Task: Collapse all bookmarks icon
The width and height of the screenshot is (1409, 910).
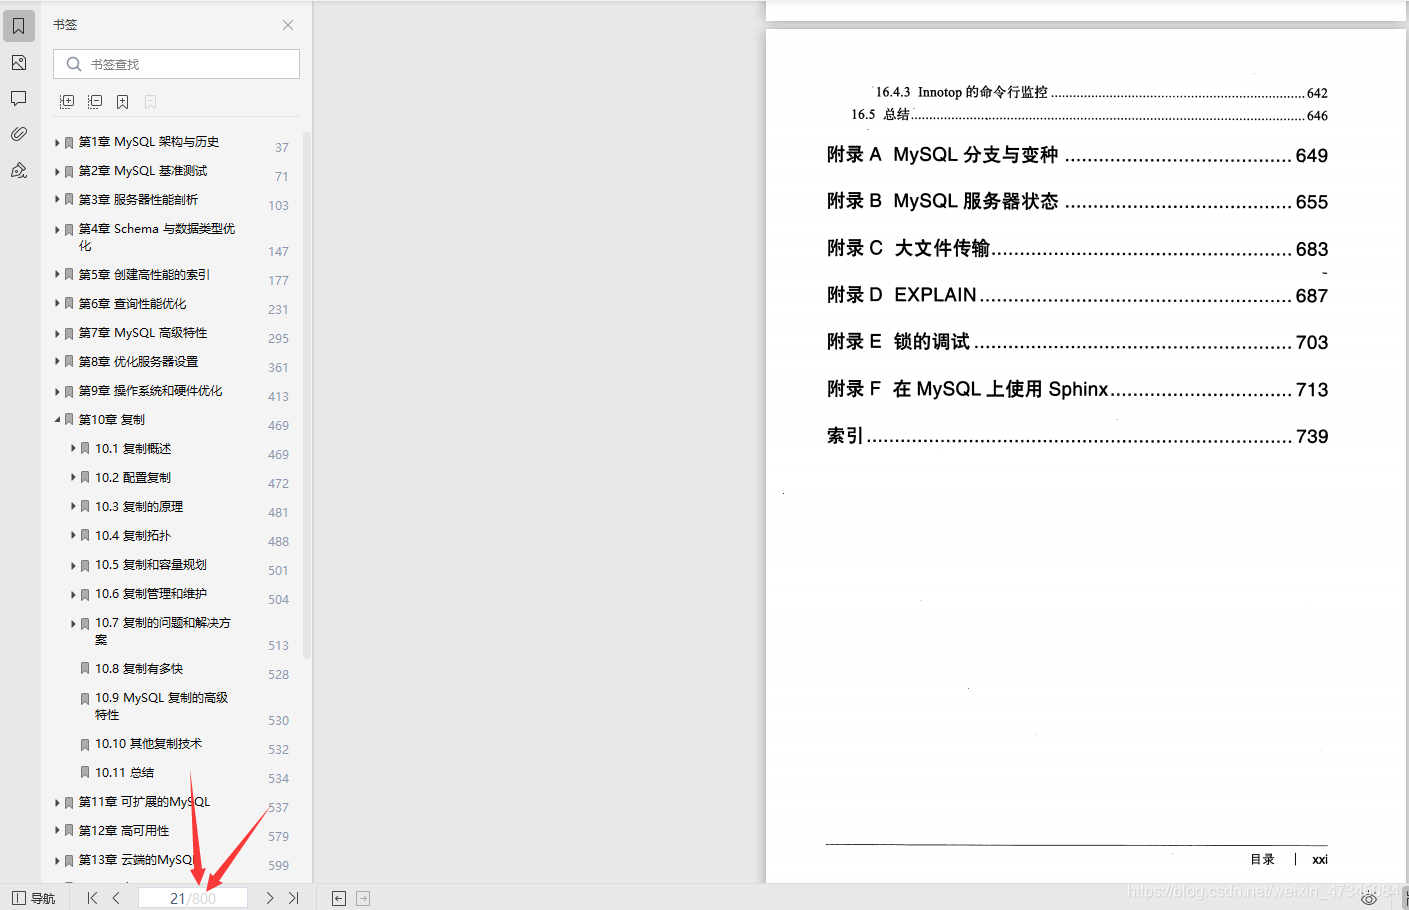Action: [x=95, y=102]
